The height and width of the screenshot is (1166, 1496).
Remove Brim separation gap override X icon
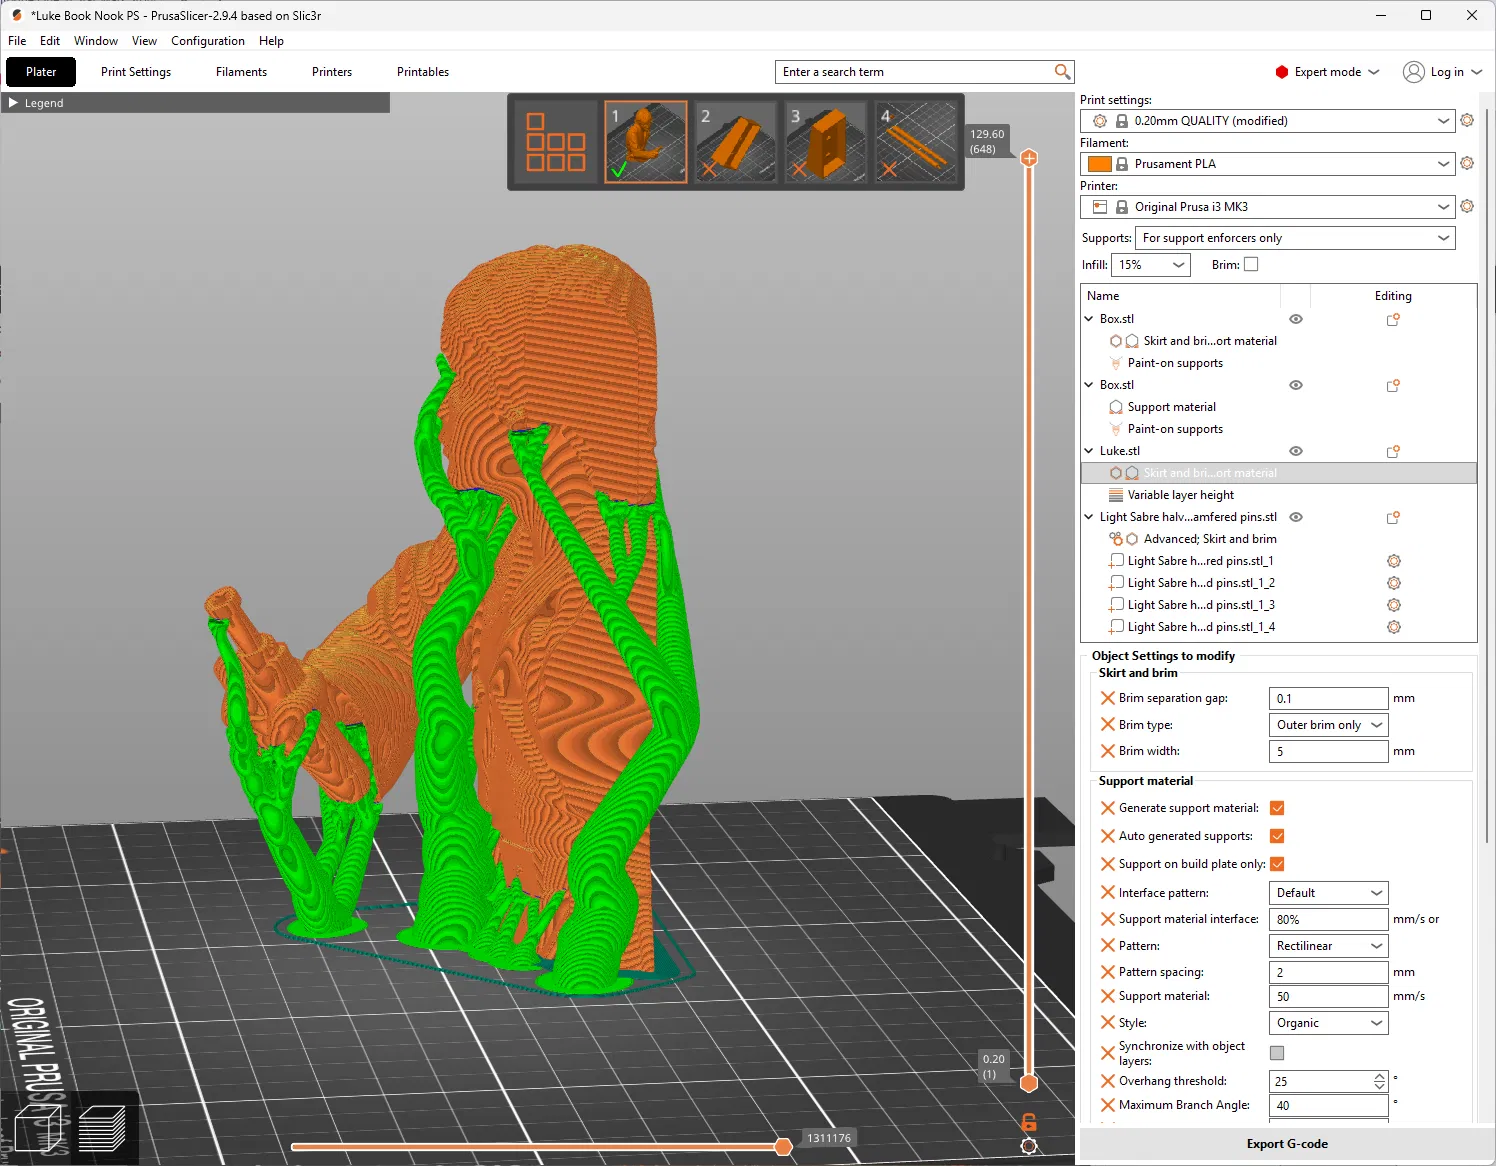tap(1107, 698)
